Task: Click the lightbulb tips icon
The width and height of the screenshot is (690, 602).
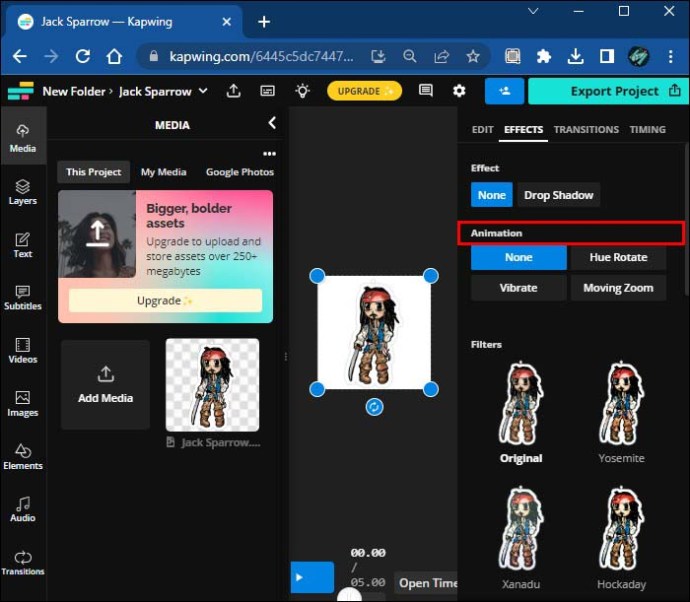Action: click(x=301, y=91)
